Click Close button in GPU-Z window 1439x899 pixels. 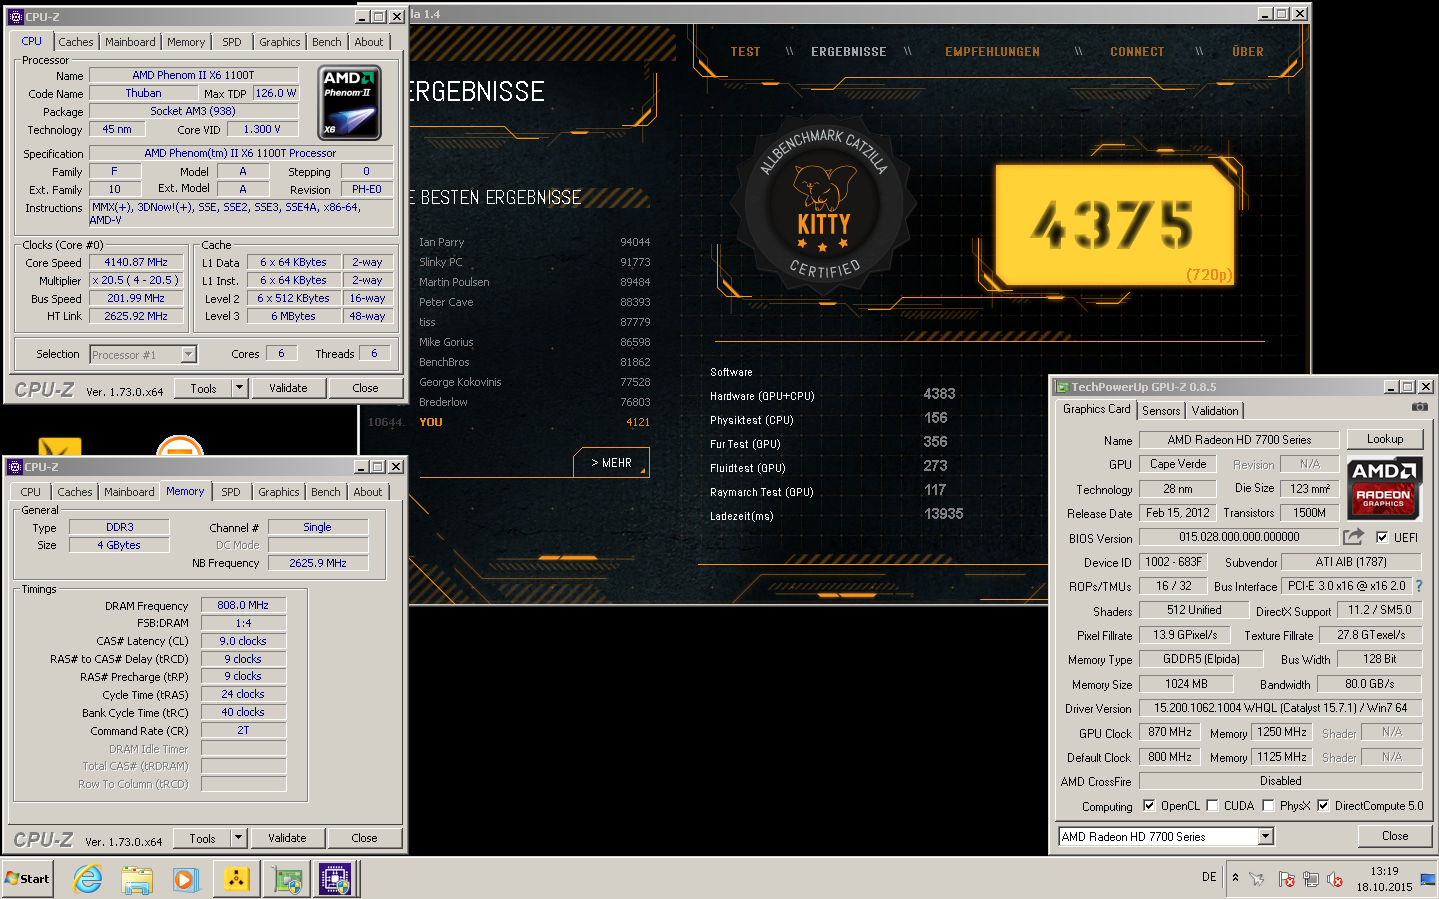pyautogui.click(x=1395, y=836)
